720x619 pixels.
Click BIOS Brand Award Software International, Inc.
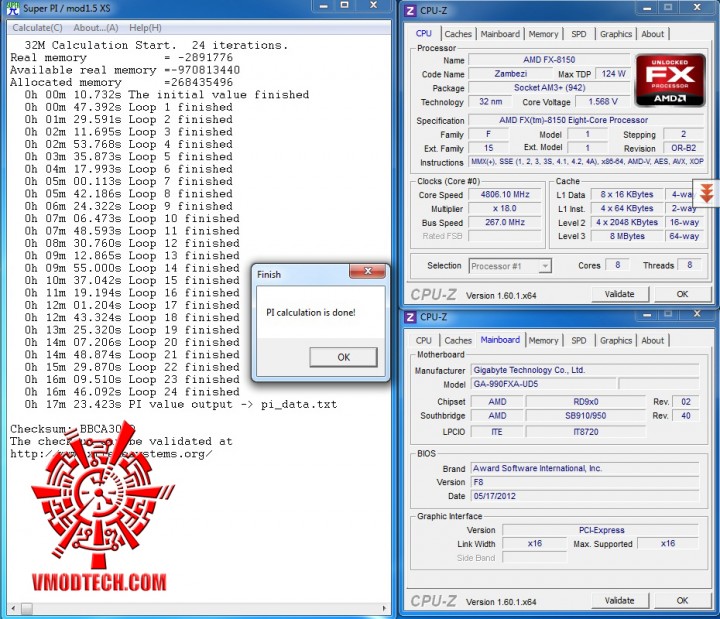pyautogui.click(x=585, y=468)
